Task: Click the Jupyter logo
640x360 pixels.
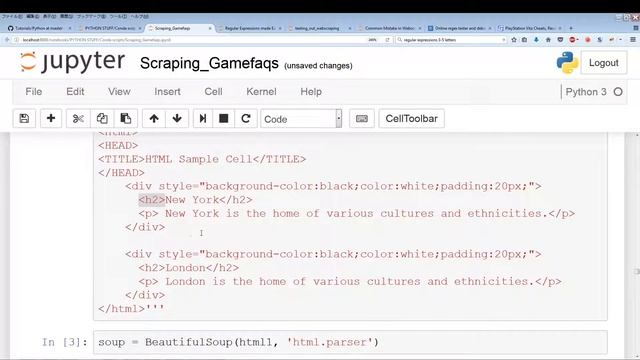Action: [72, 62]
